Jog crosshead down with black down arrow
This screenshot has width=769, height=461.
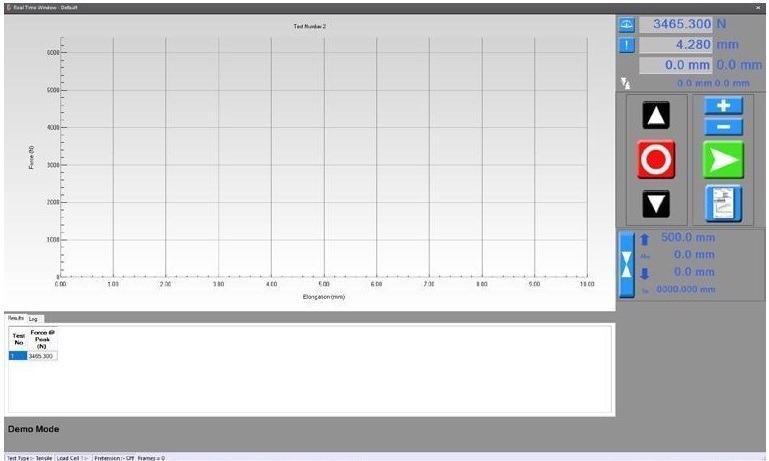(656, 204)
